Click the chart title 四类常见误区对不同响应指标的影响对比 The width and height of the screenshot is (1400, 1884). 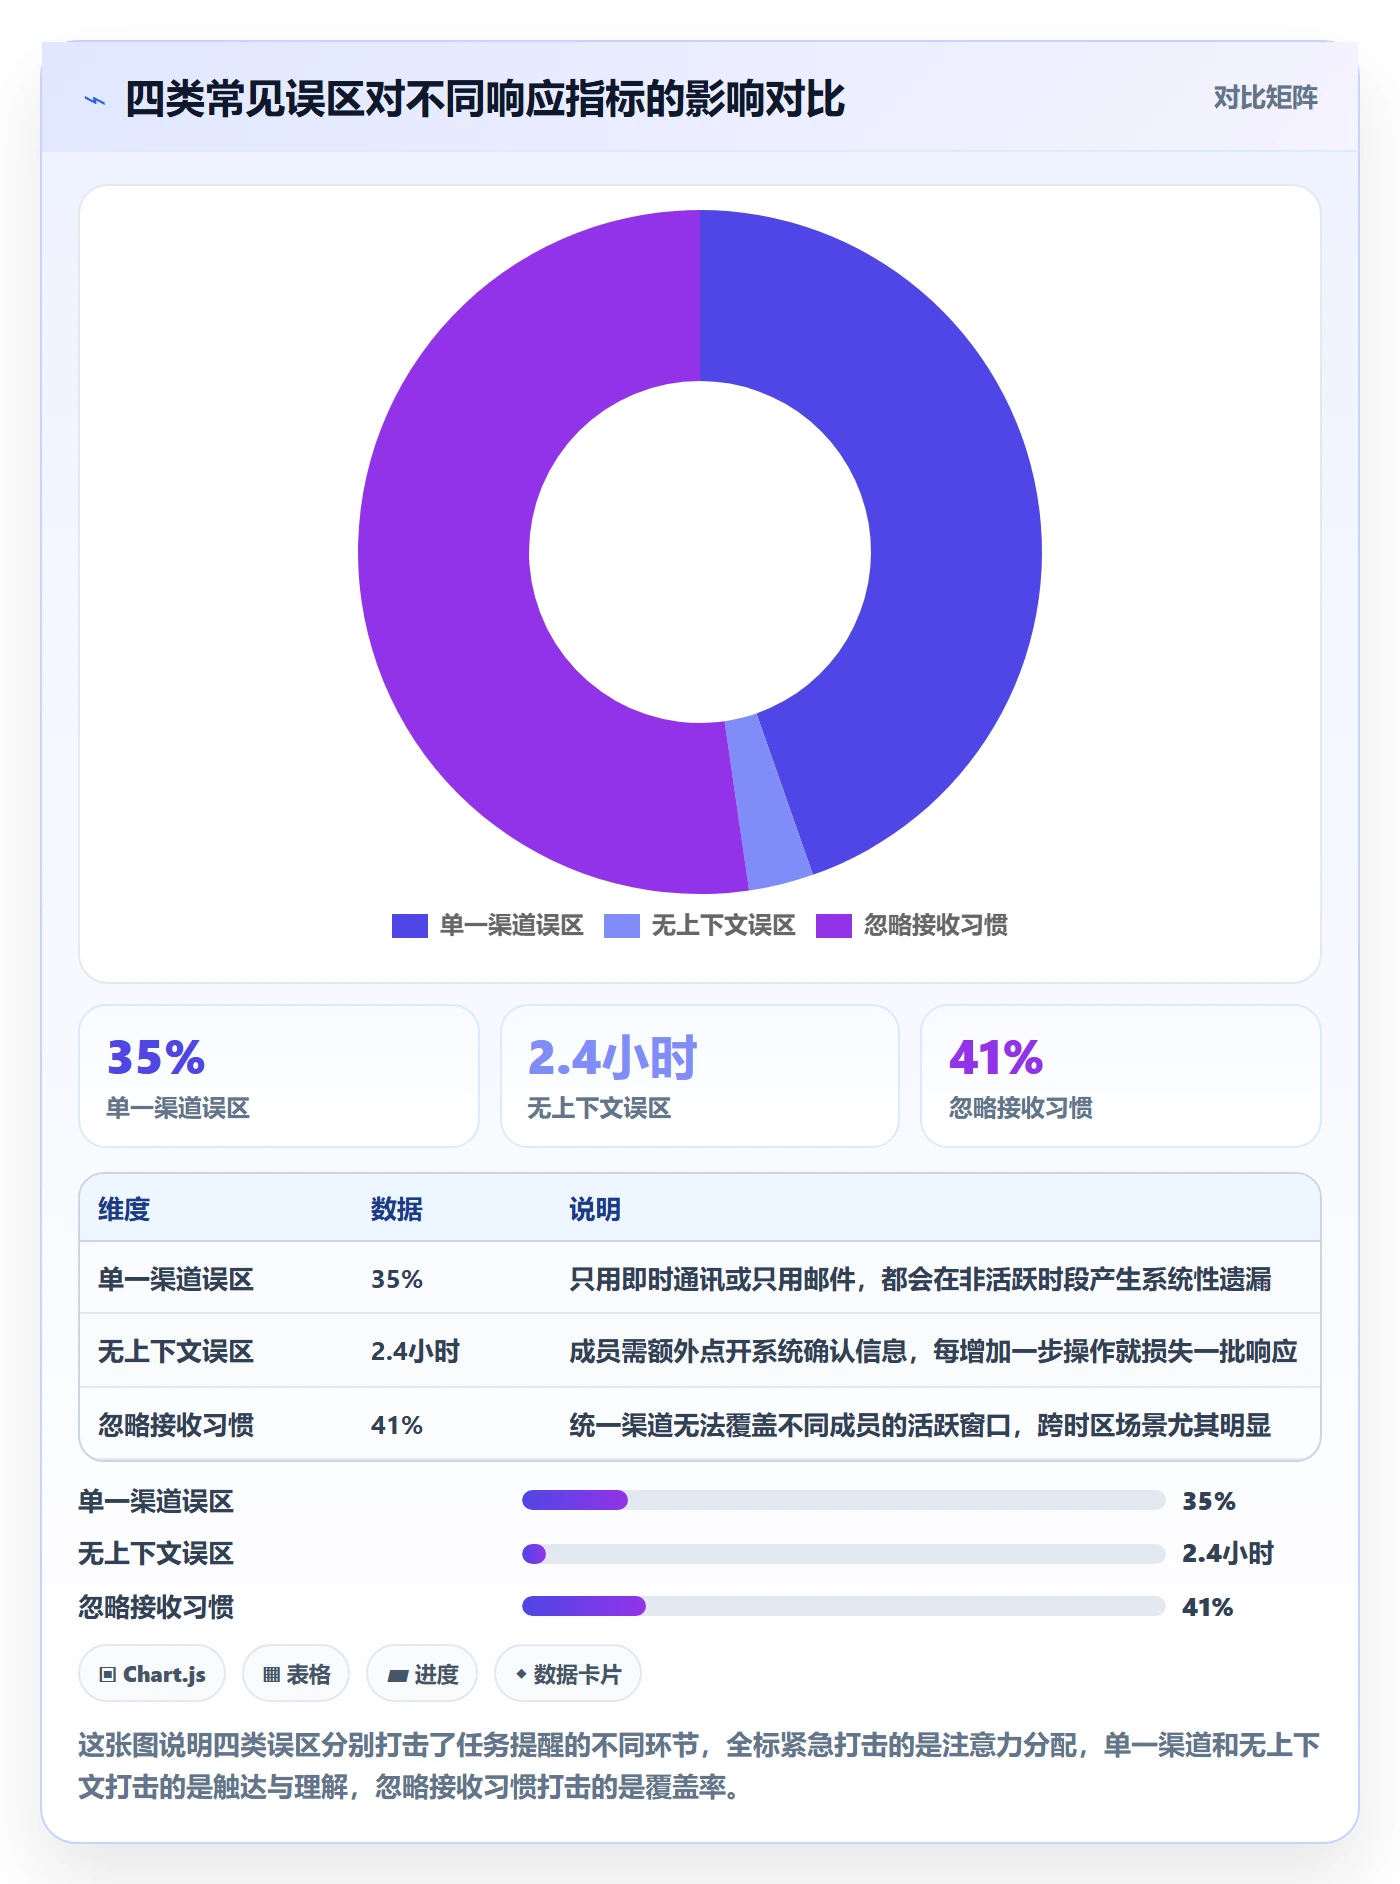(485, 99)
